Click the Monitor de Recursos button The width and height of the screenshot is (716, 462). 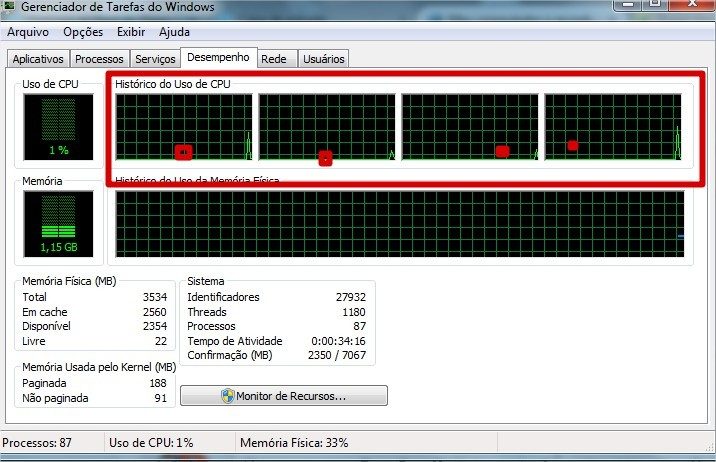284,396
